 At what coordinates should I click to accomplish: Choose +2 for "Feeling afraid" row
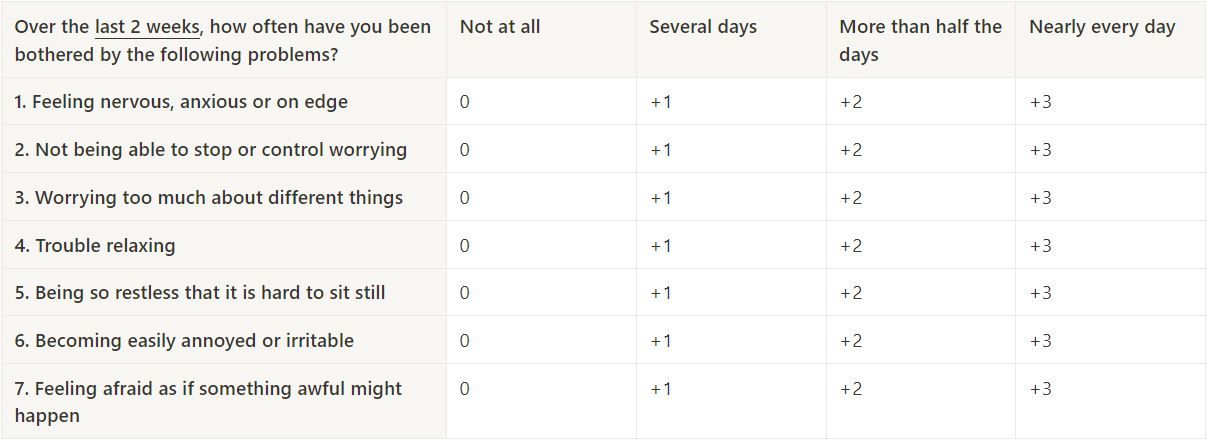(x=850, y=389)
